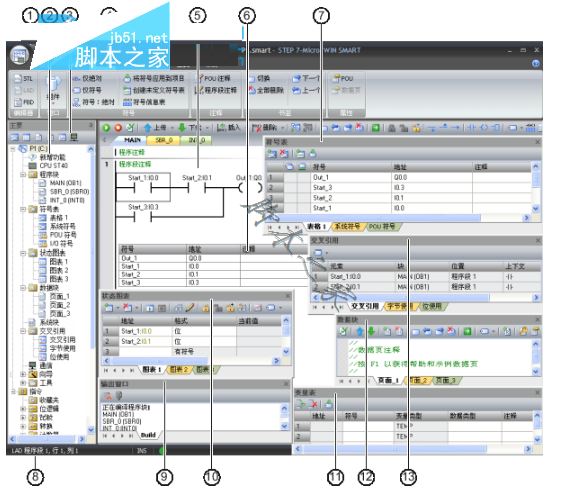581x491 pixels.
Task: Select the MAIN editor tab
Action: point(132,140)
